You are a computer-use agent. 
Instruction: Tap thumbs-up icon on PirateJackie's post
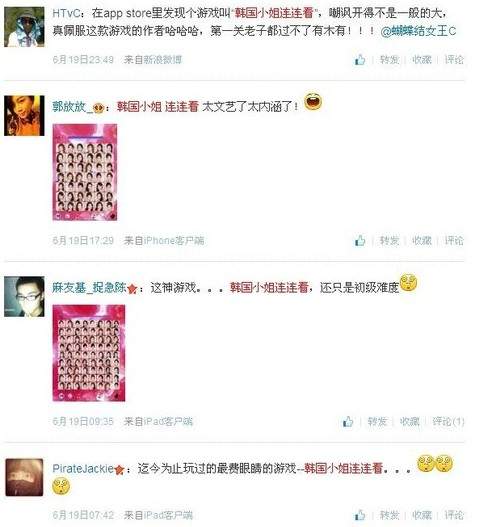(360, 515)
